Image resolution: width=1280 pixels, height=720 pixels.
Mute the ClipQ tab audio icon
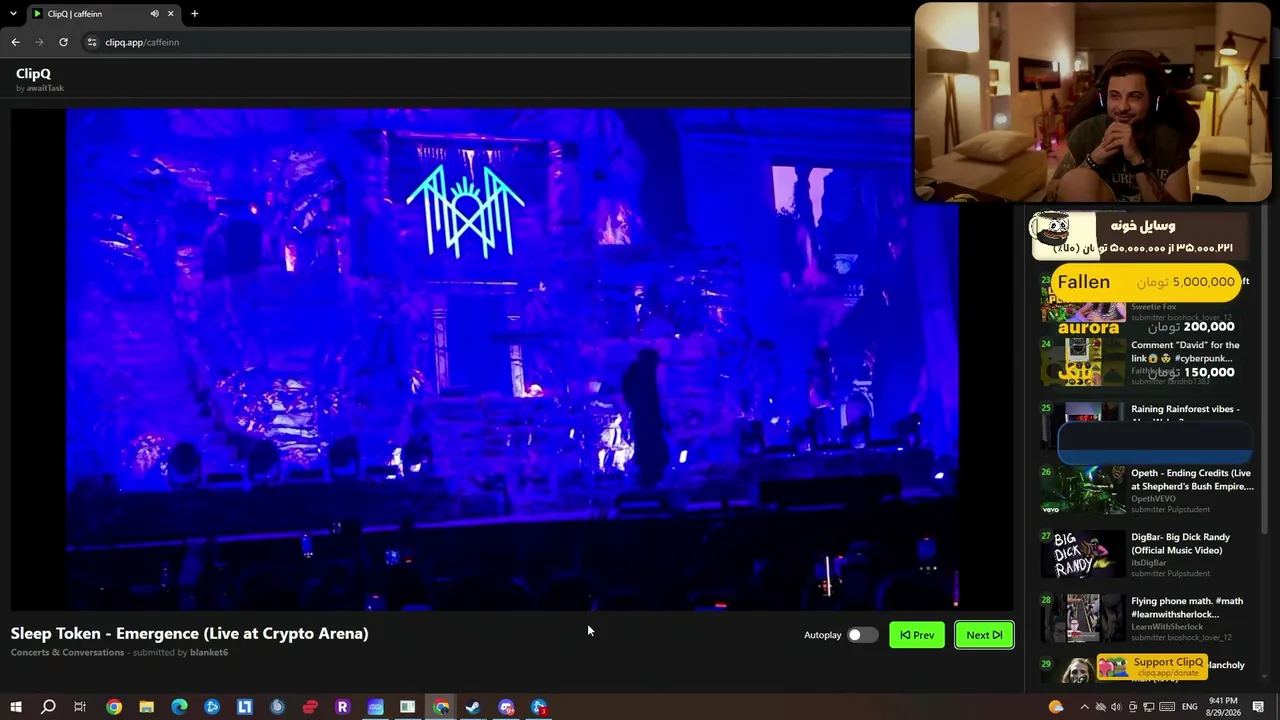(154, 14)
